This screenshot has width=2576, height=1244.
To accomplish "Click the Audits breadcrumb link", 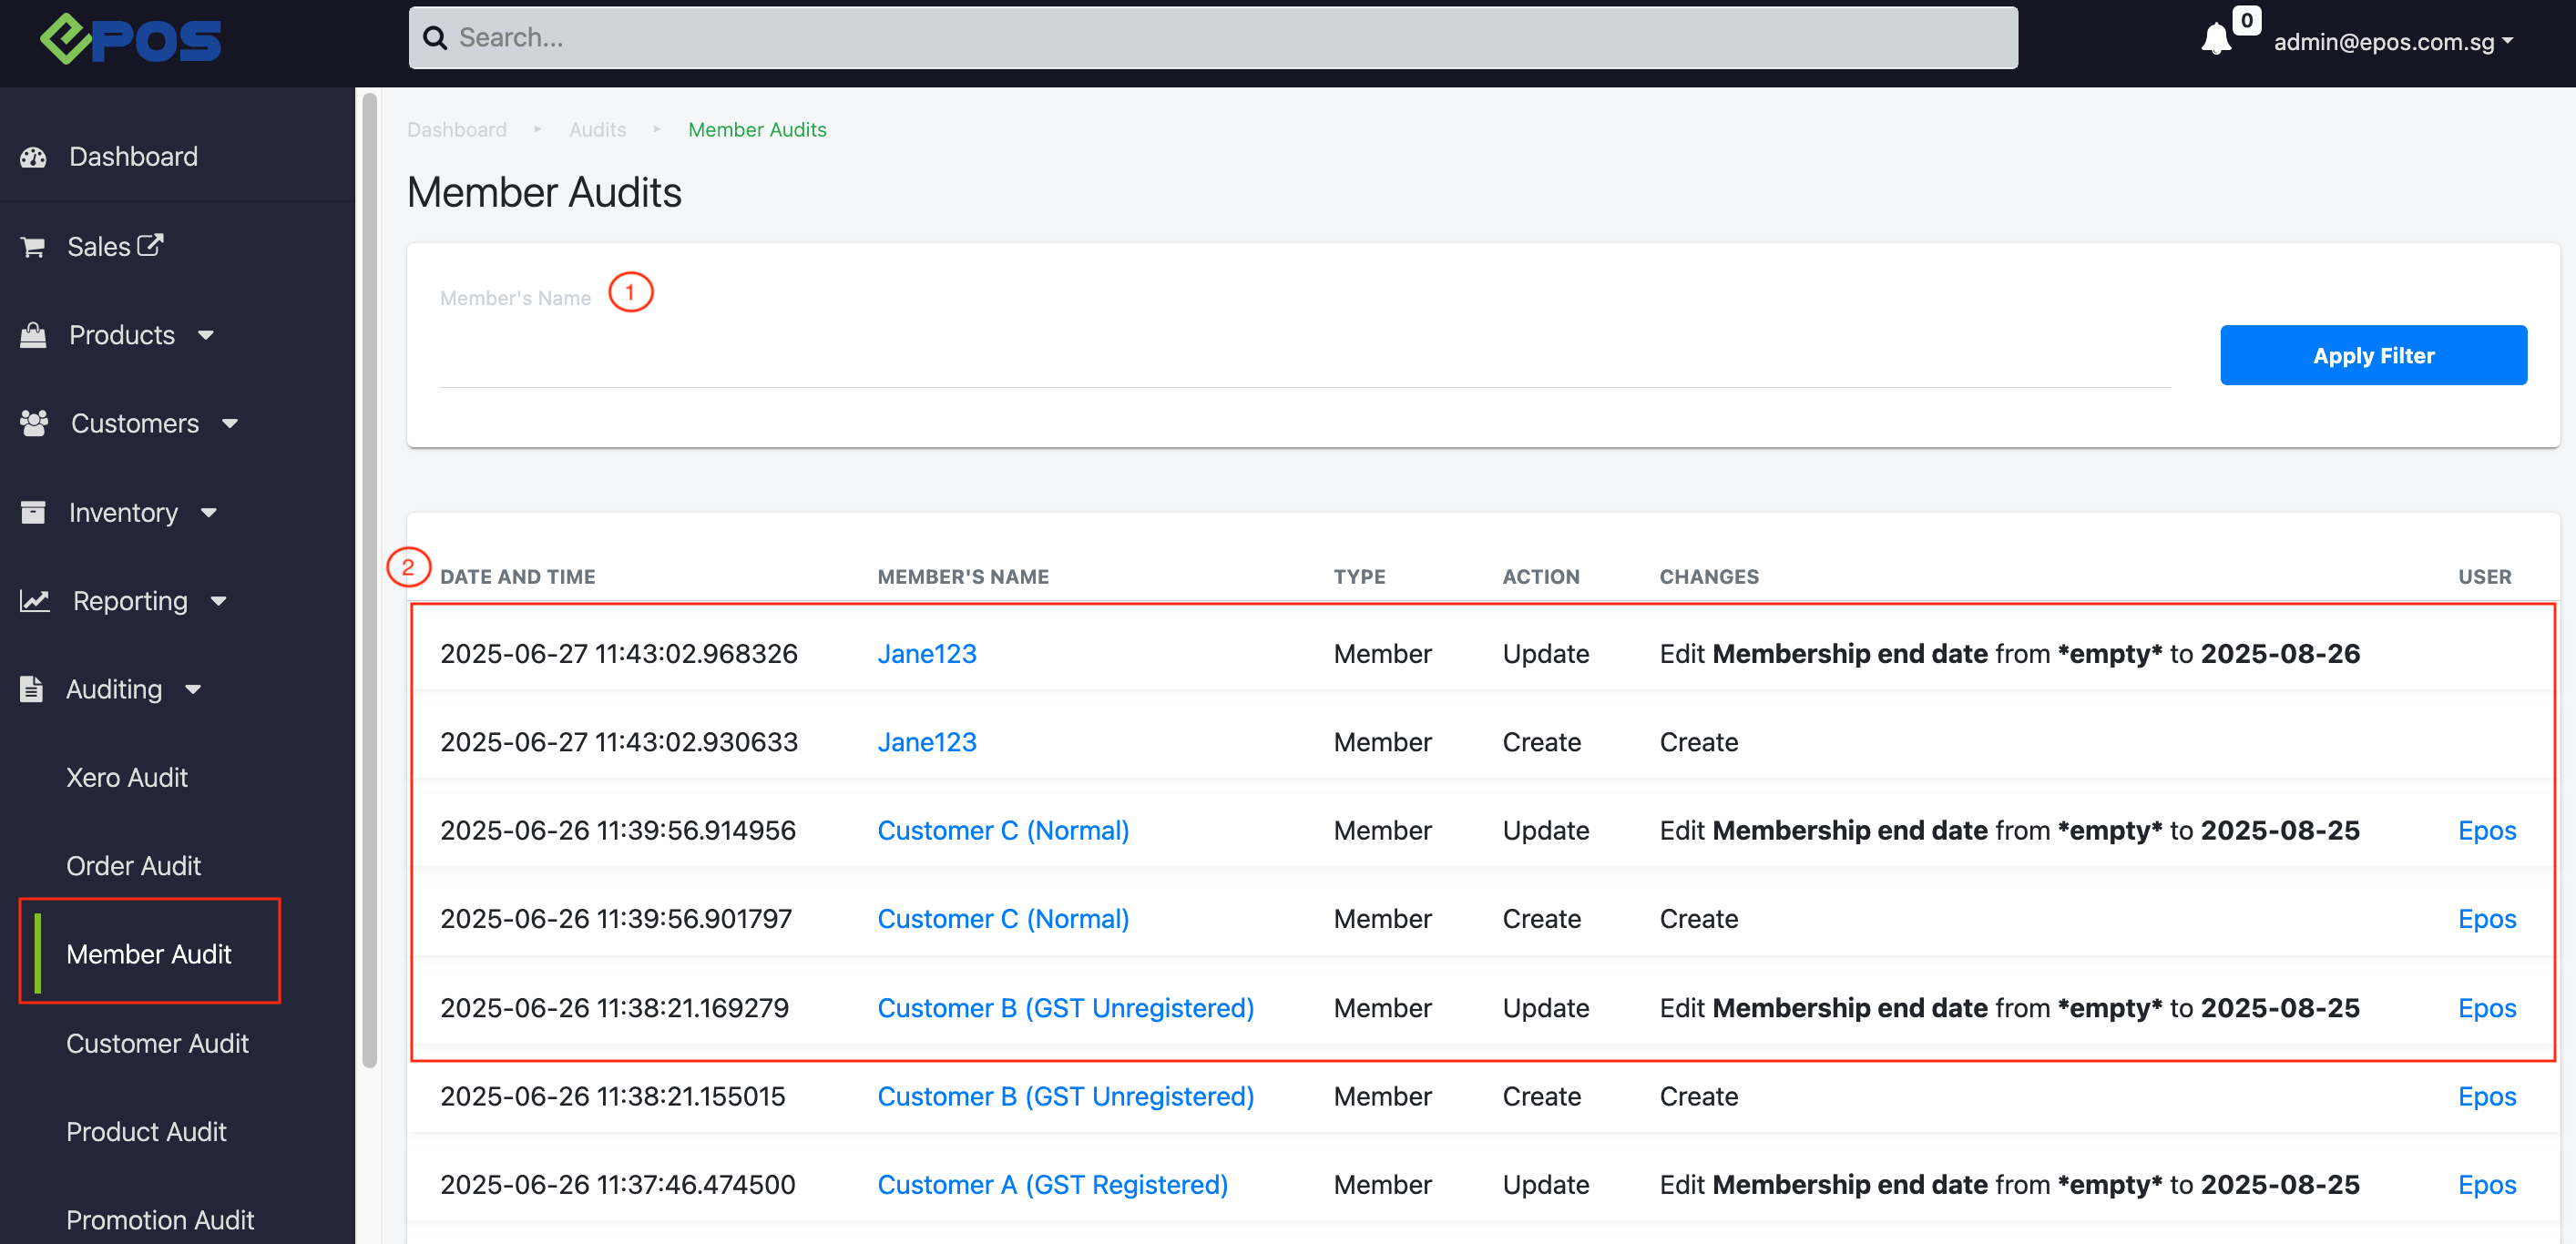I will tap(597, 130).
